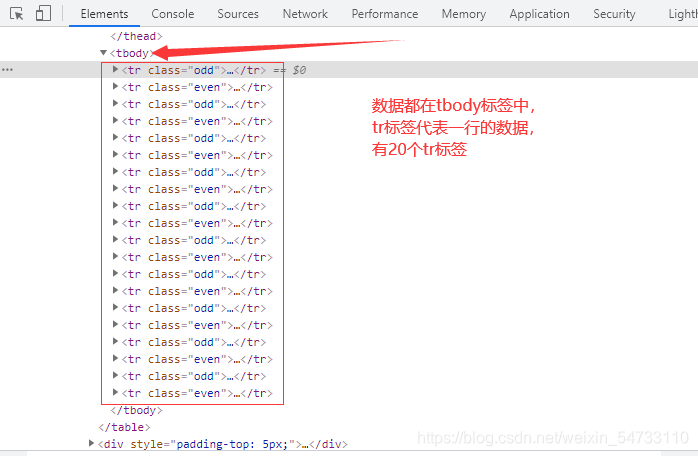The image size is (698, 456).
Task: Expand the last tr even row above </tbody>
Action: (115, 392)
